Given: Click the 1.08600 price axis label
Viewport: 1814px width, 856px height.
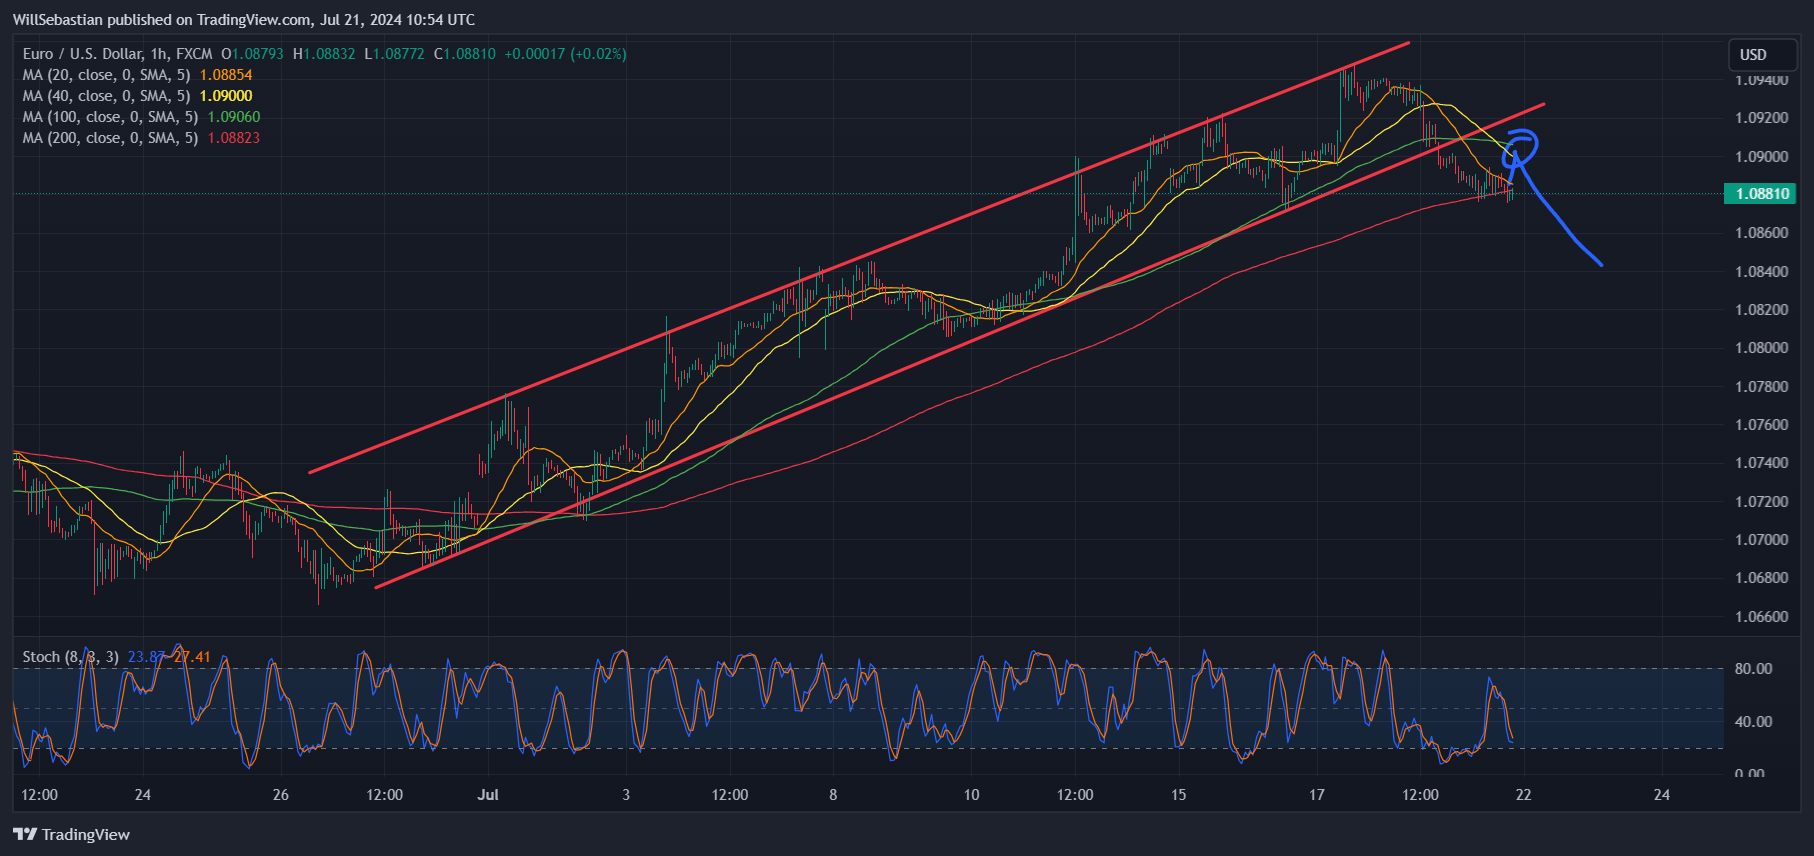Looking at the screenshot, I should [1761, 233].
